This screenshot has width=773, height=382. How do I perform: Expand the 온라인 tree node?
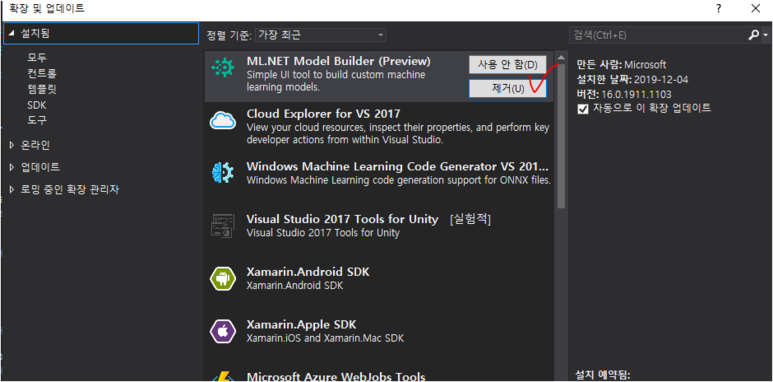click(x=12, y=145)
